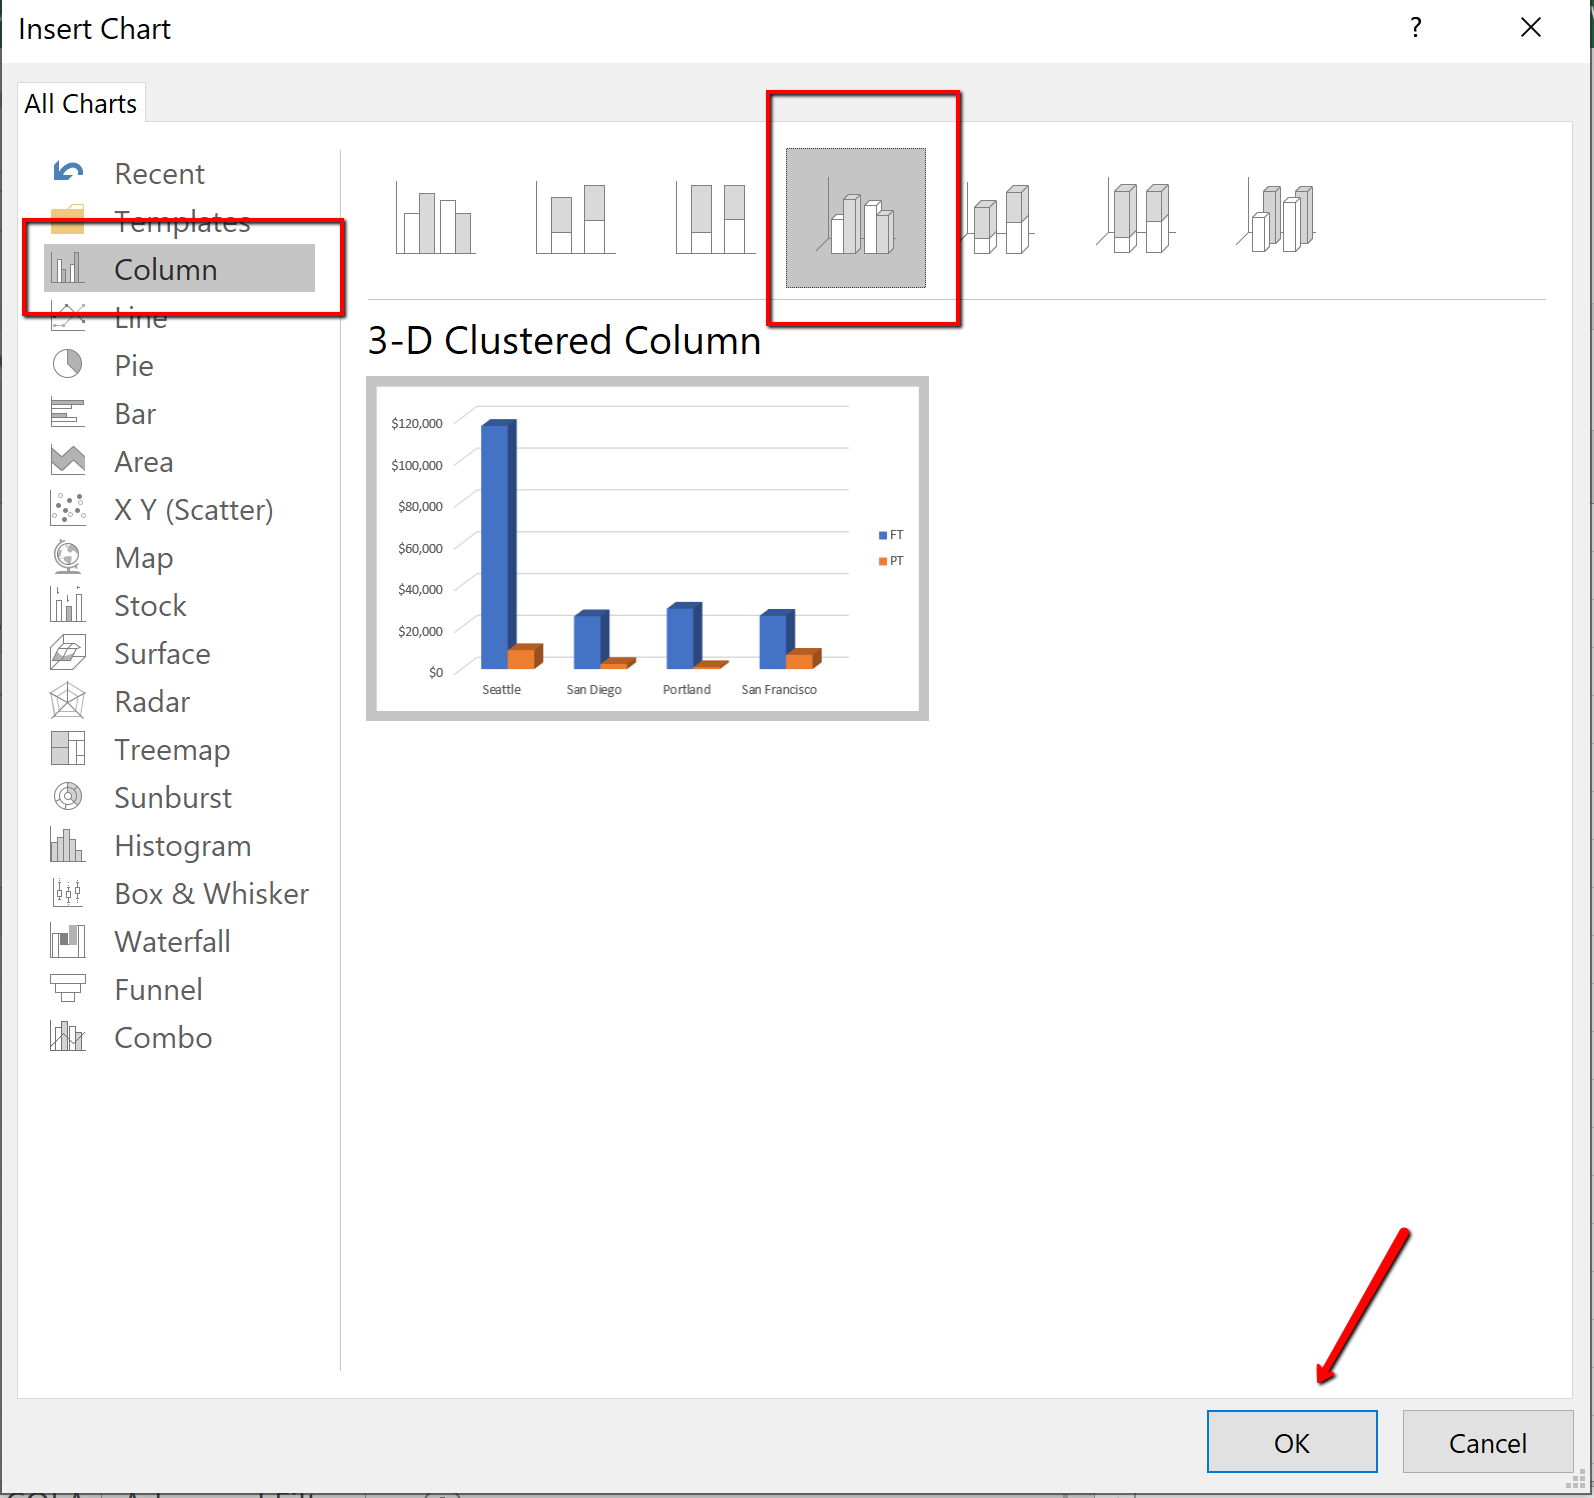The image size is (1594, 1498).
Task: Choose the 100% Stacked Column subtype icon
Action: 716,218
